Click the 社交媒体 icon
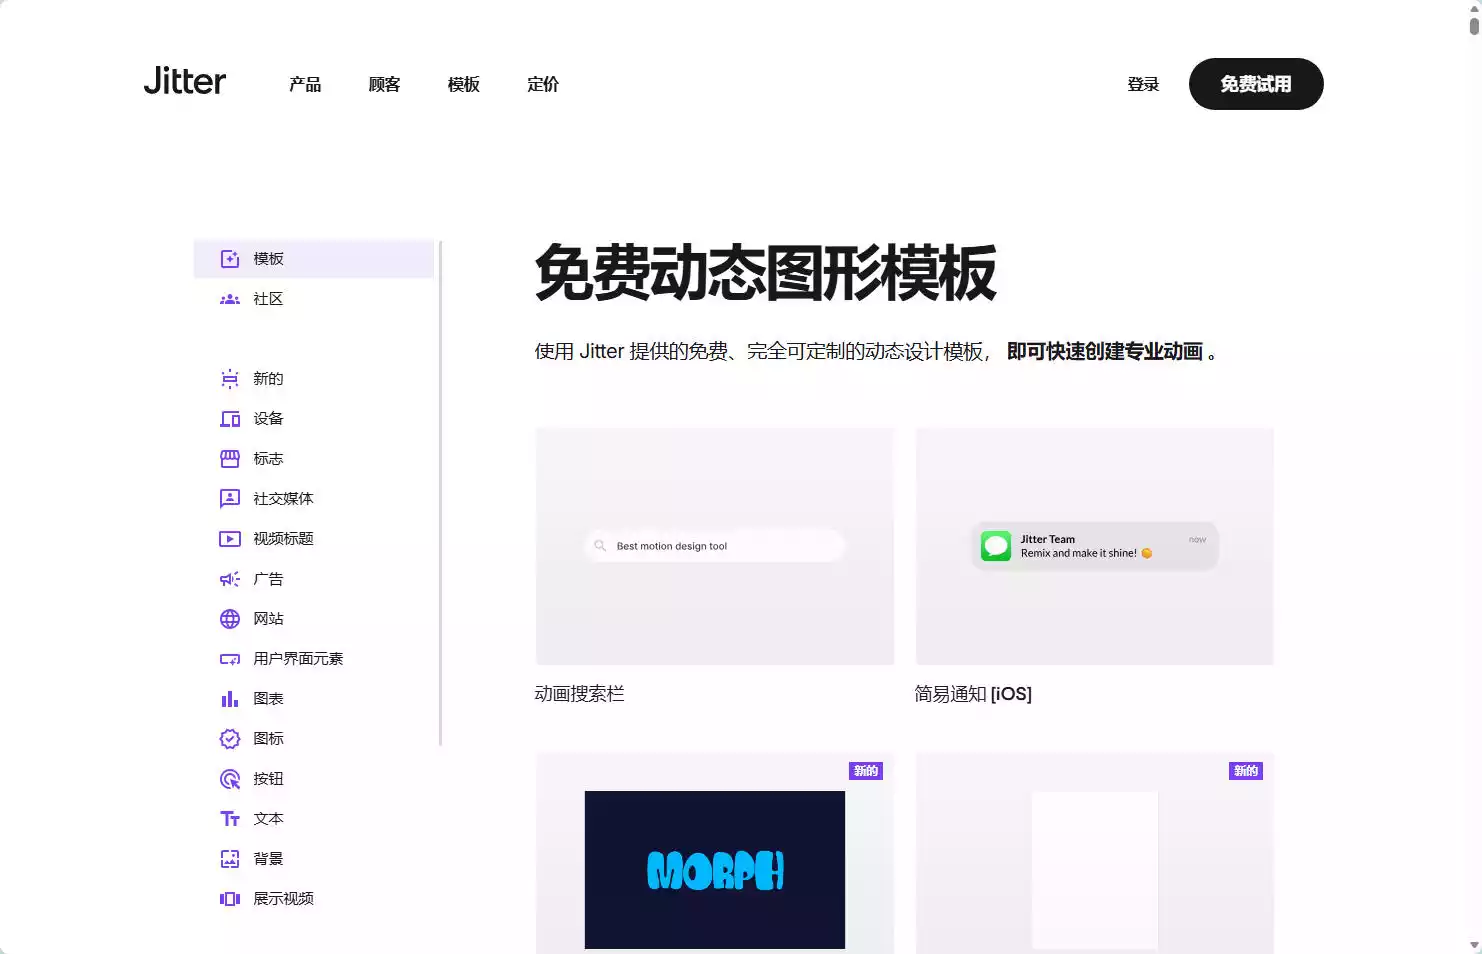The image size is (1482, 954). (230, 499)
